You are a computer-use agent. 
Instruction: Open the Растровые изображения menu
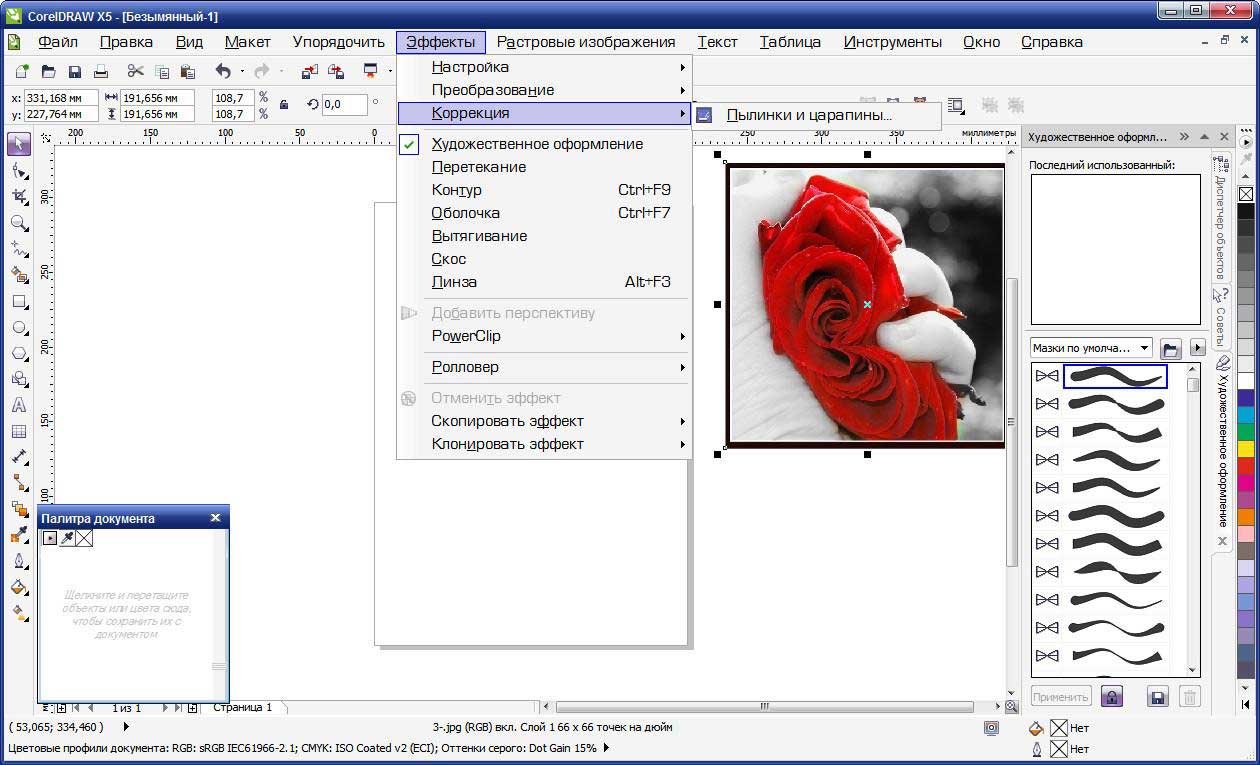coord(586,42)
